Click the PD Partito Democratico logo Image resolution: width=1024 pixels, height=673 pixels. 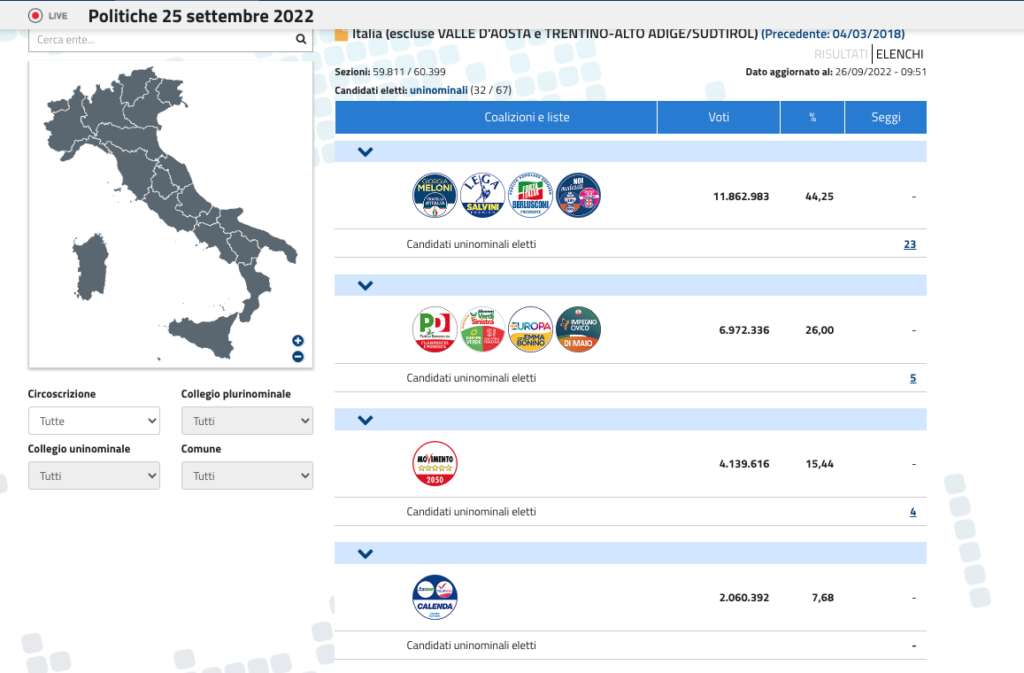point(435,329)
